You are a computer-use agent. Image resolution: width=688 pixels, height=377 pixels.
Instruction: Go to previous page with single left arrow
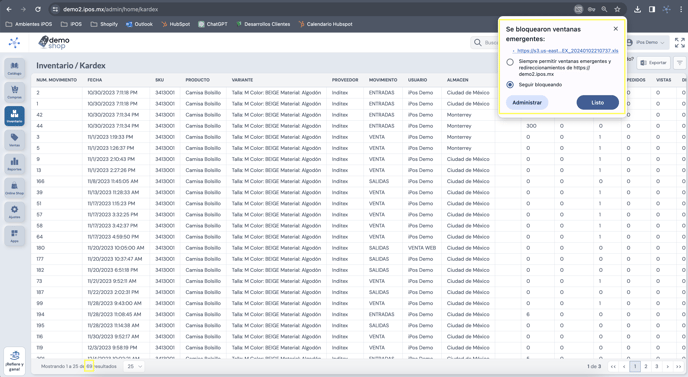pos(624,366)
